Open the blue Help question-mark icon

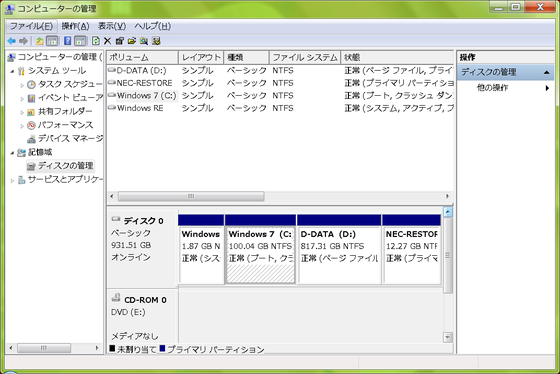click(x=68, y=41)
